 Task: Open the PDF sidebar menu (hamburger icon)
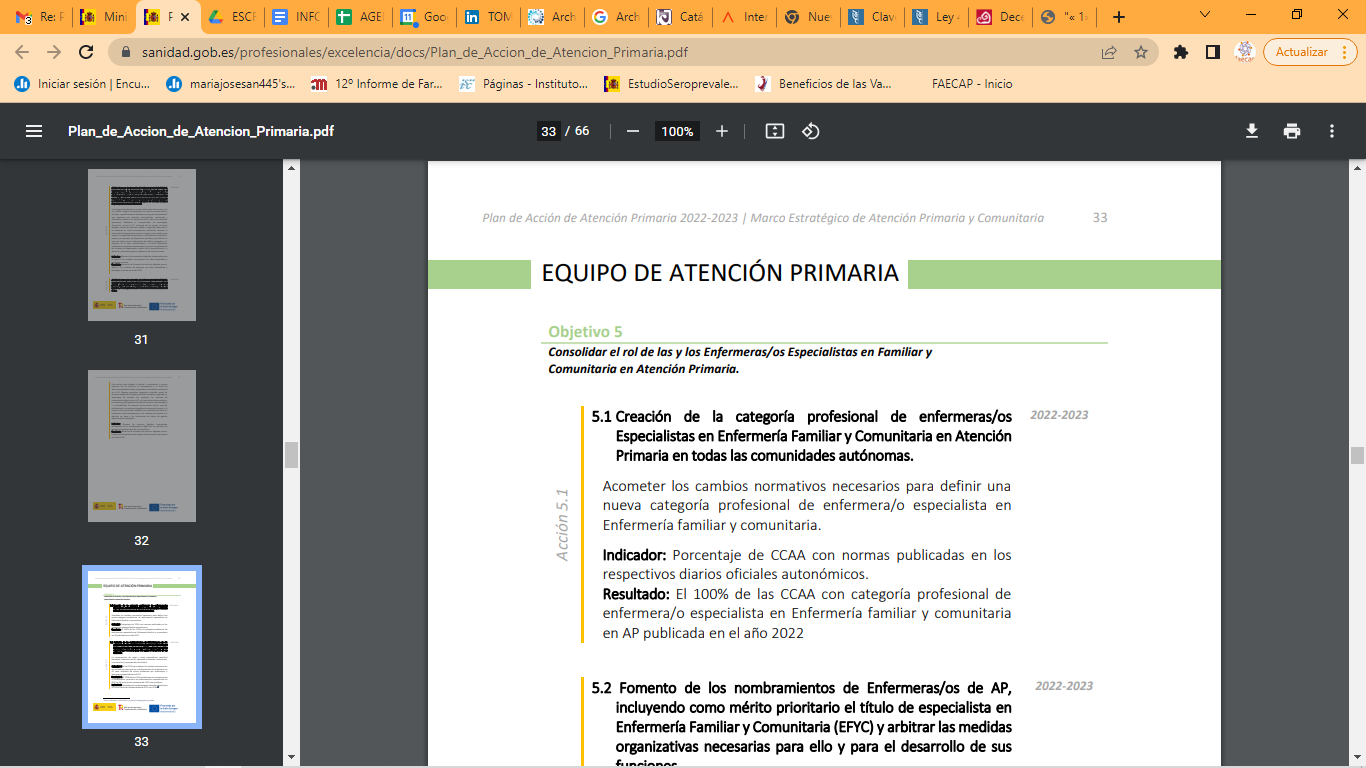coord(34,131)
